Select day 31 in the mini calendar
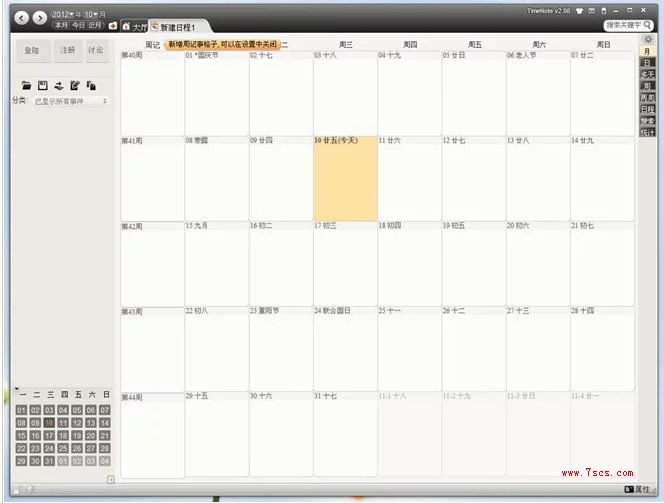Screen dimensions: 664x503 pos(49,461)
